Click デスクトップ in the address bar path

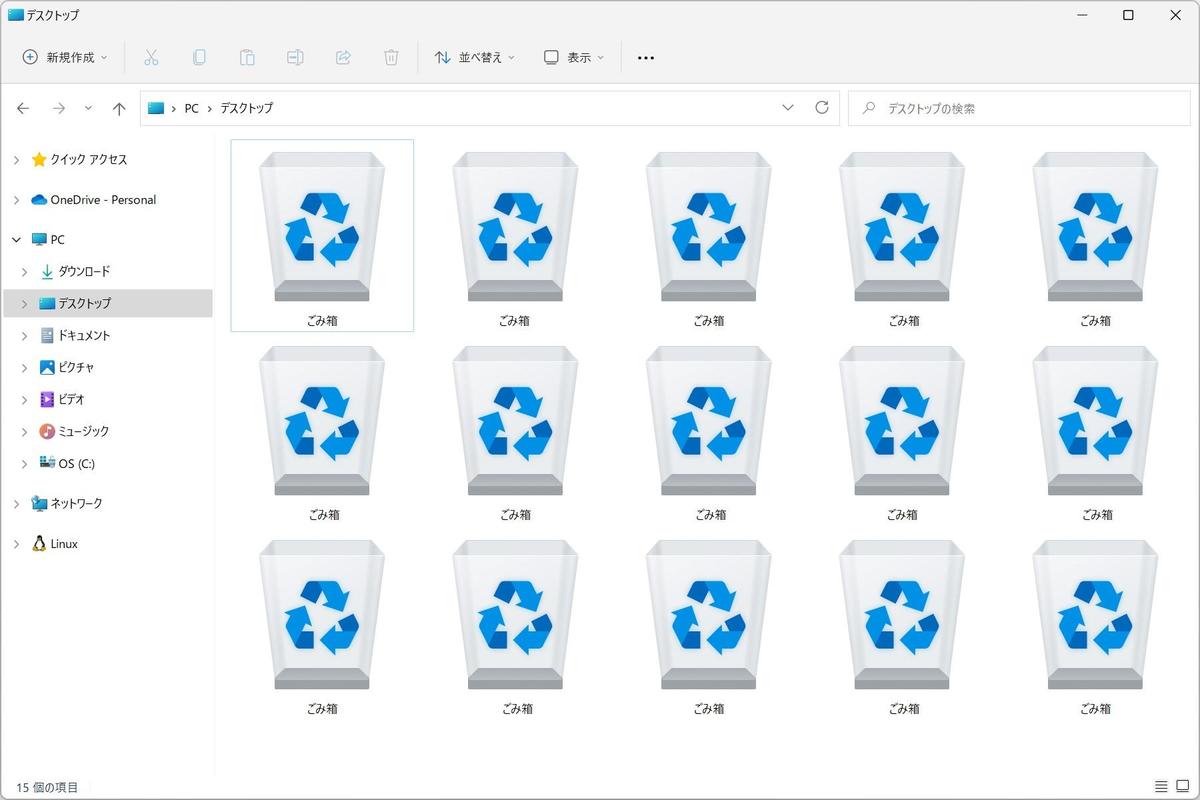point(246,108)
